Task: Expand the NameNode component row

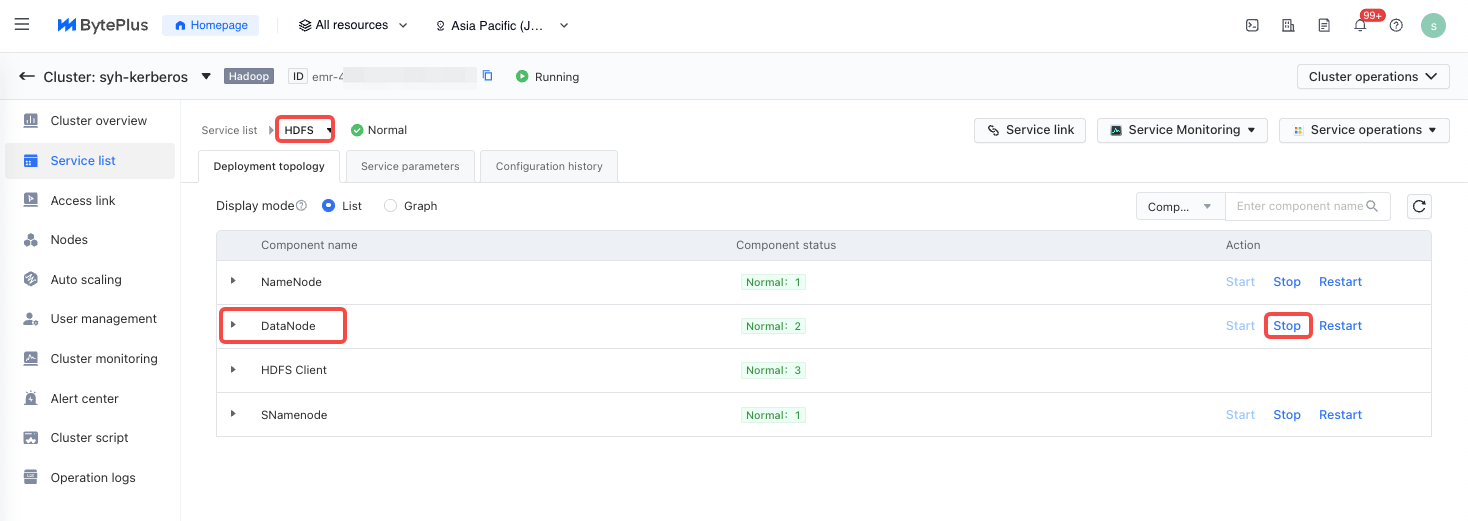Action: pos(233,281)
